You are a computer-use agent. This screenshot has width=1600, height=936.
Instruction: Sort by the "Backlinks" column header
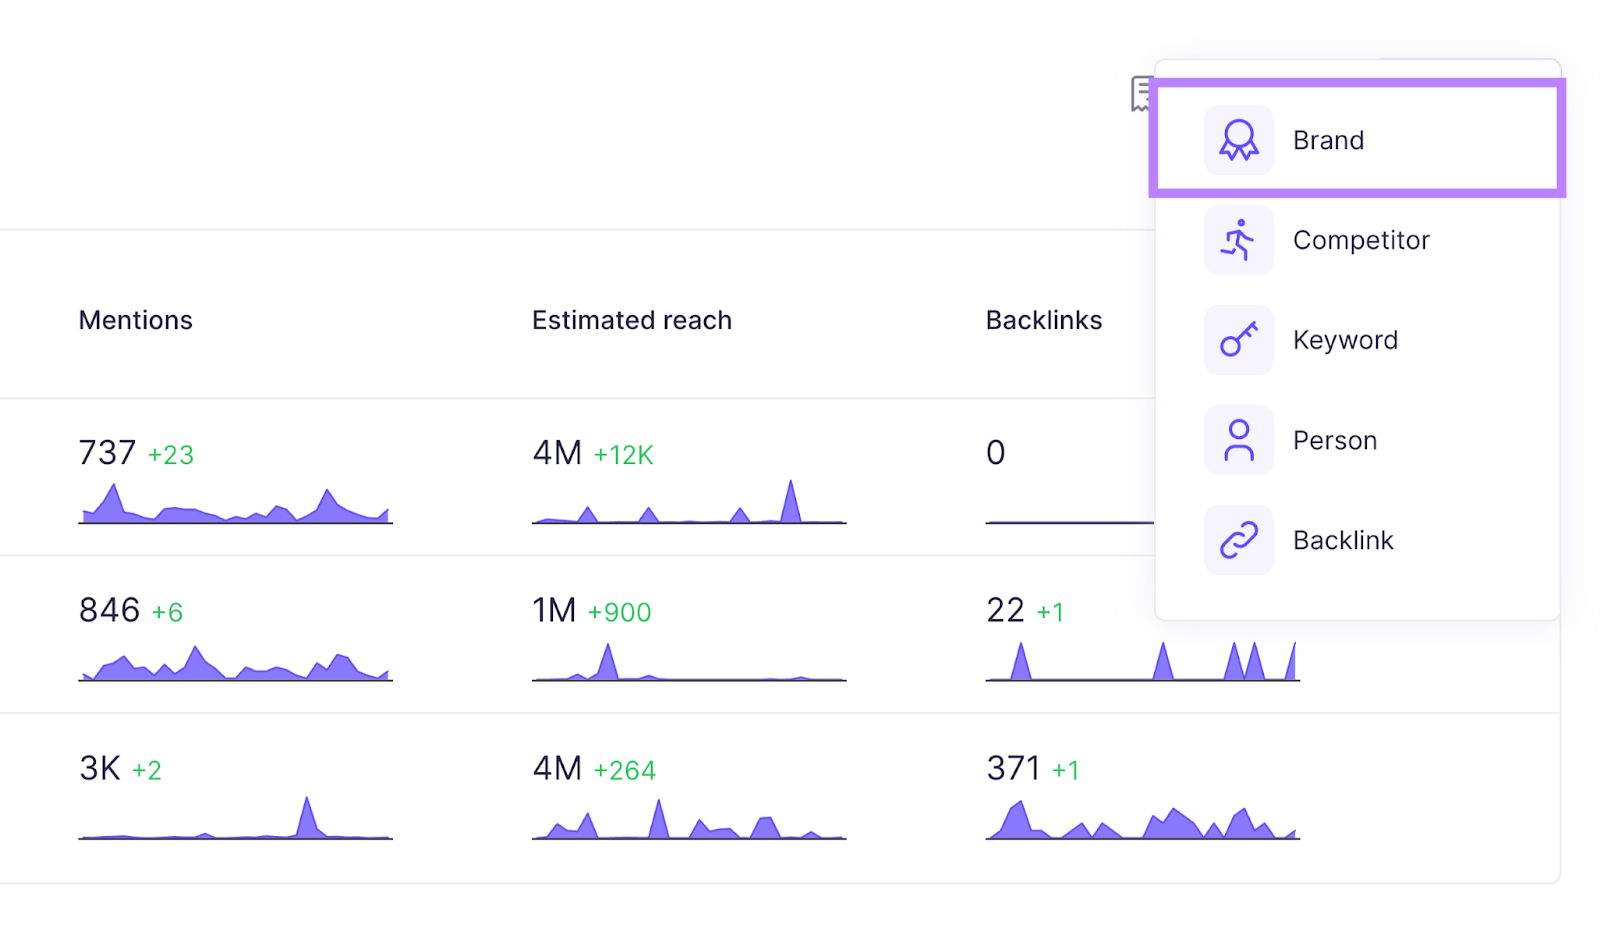[1043, 320]
